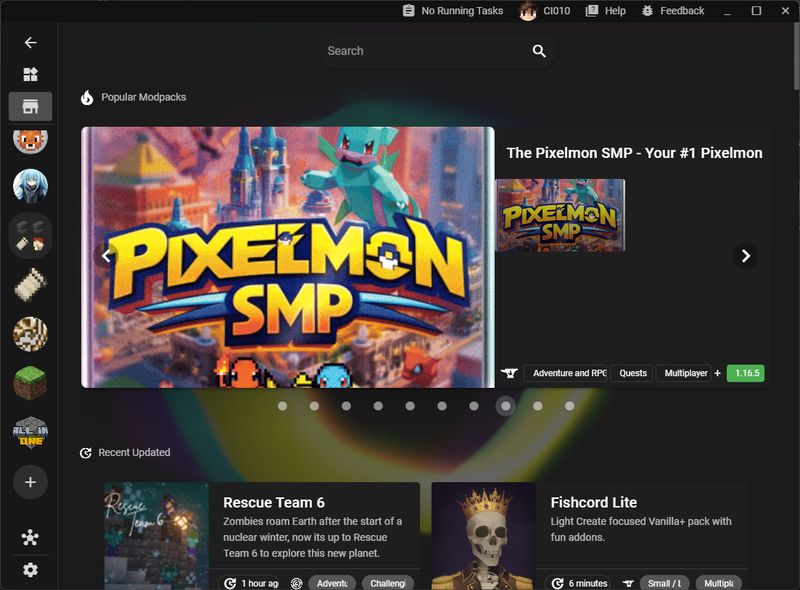
Task: Click the plus button to add instance
Action: pyautogui.click(x=30, y=482)
